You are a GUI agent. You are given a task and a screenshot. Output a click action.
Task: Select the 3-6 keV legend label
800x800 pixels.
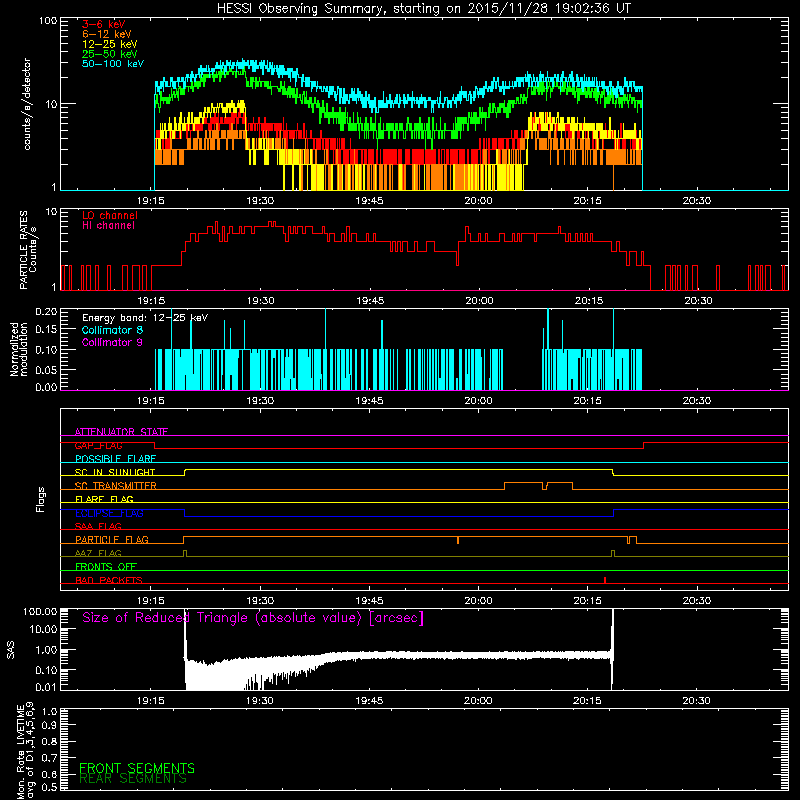(x=104, y=24)
